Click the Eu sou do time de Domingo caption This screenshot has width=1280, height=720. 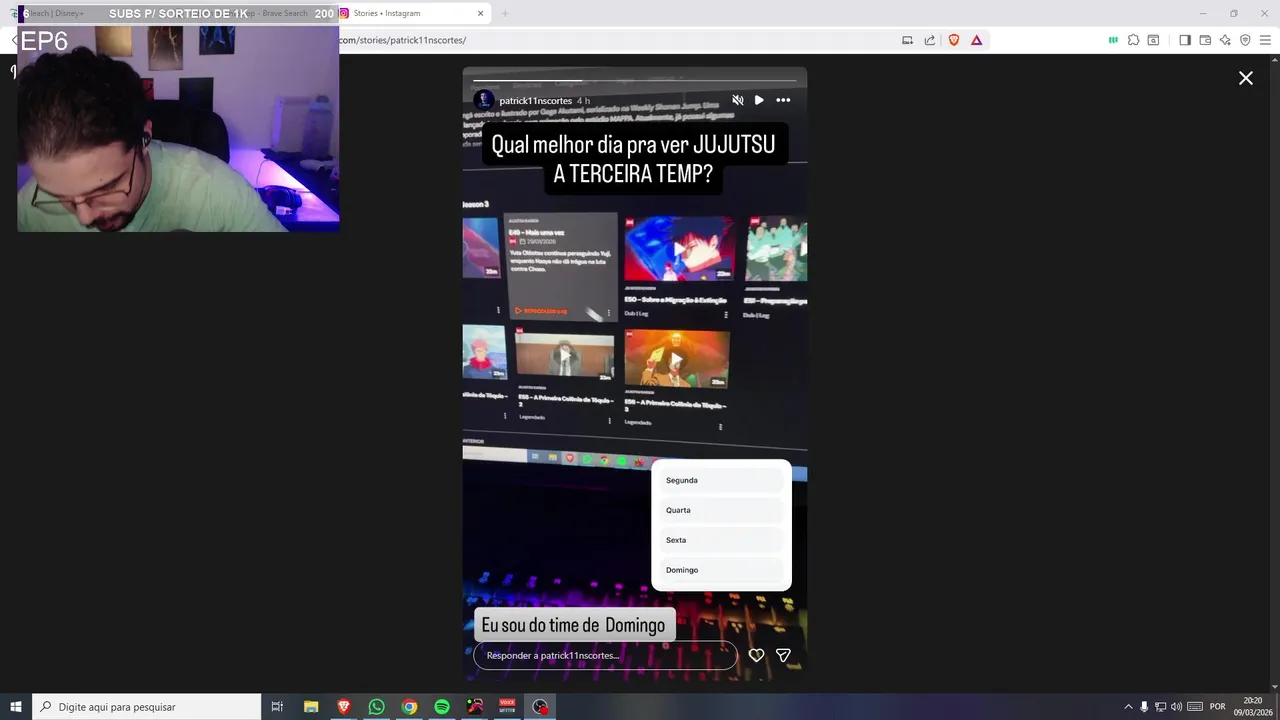574,625
